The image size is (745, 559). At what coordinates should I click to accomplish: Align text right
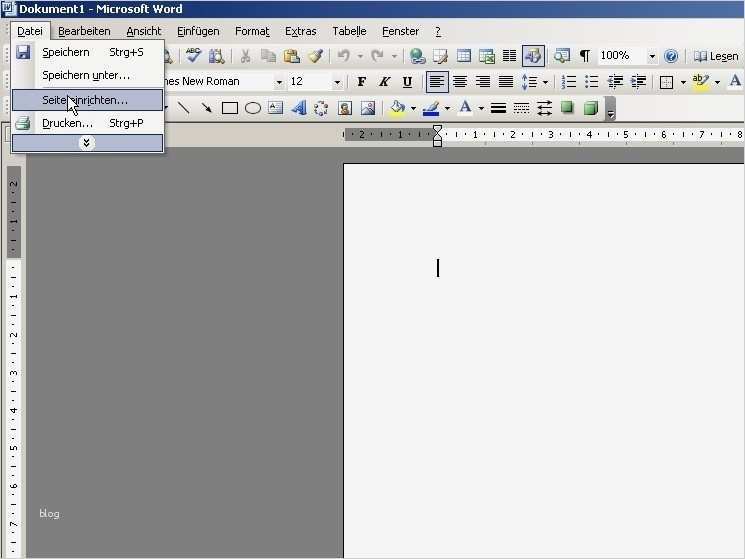tap(483, 82)
